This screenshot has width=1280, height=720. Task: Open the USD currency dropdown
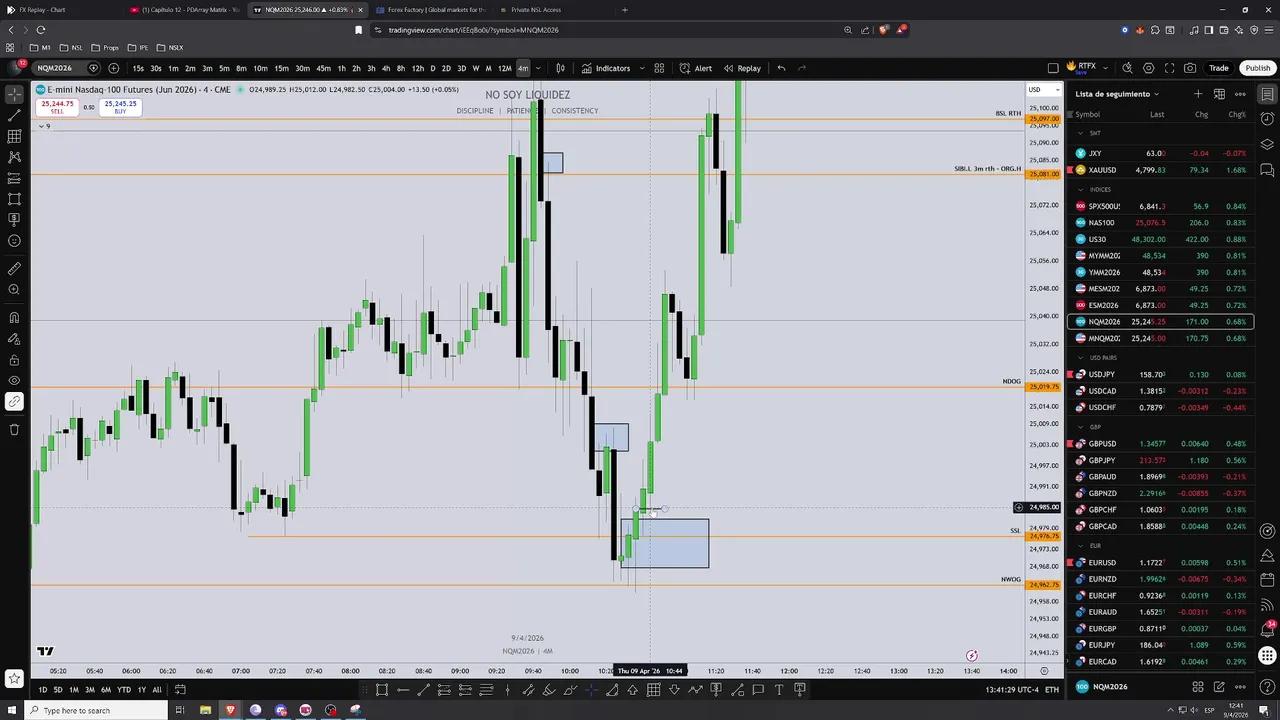pyautogui.click(x=1042, y=90)
